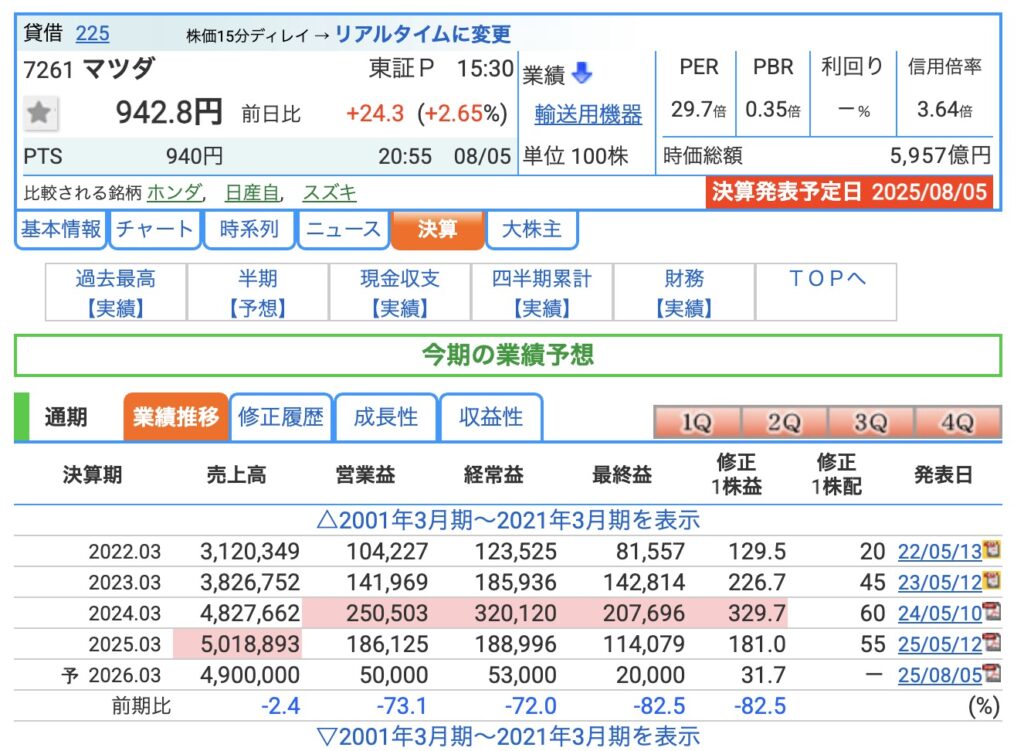Click the 売上高 column header
The width and height of the screenshot is (1024, 751).
pyautogui.click(x=236, y=475)
